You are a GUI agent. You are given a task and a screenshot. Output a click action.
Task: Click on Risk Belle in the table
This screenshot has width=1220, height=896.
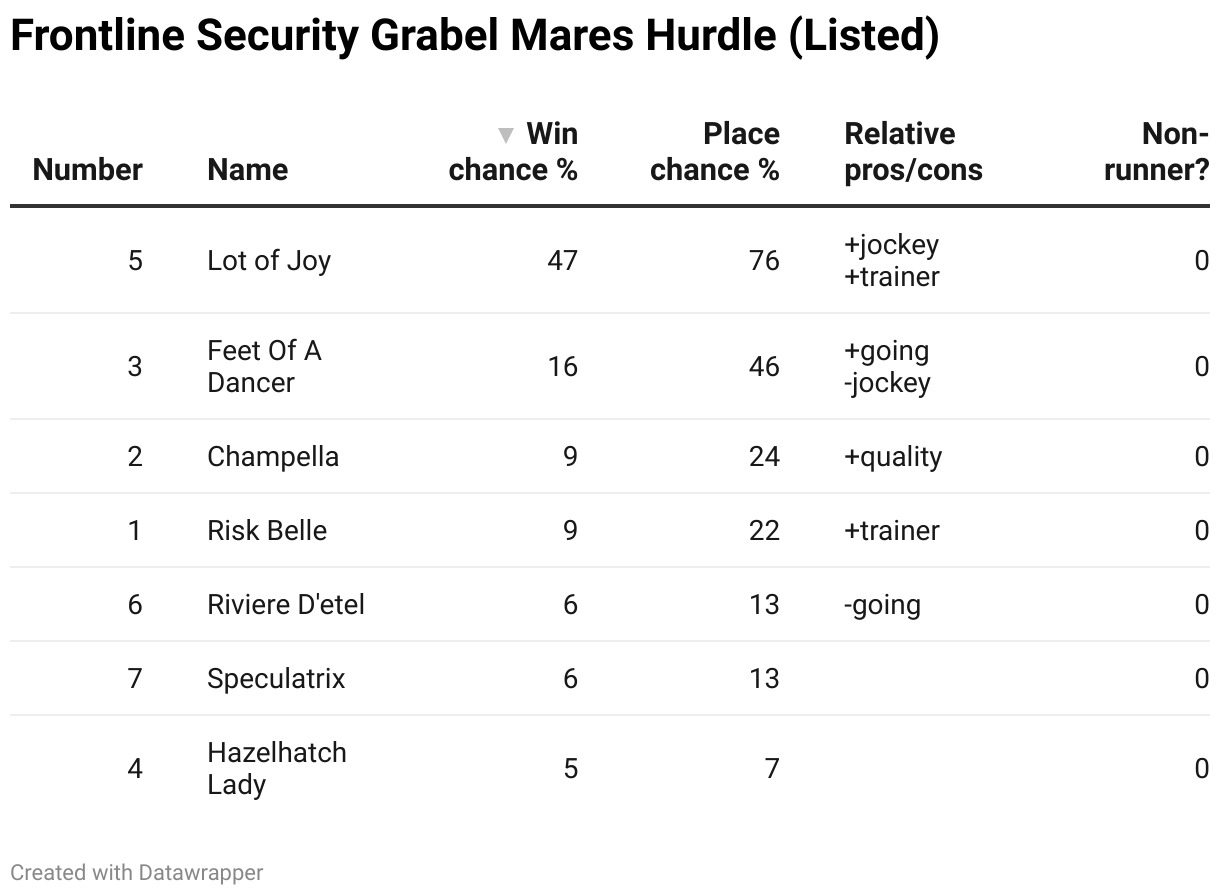pyautogui.click(x=267, y=530)
